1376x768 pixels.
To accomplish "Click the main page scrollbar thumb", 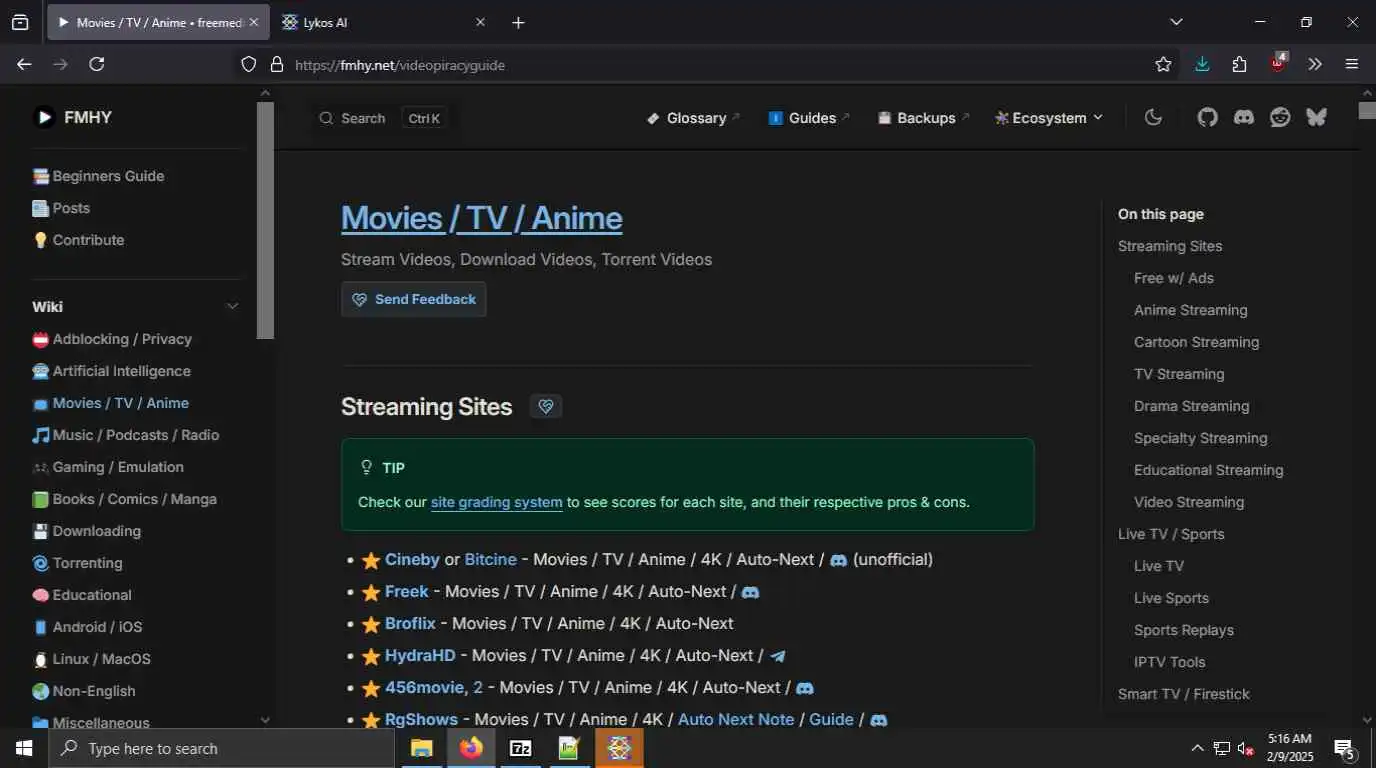I will [x=1367, y=110].
